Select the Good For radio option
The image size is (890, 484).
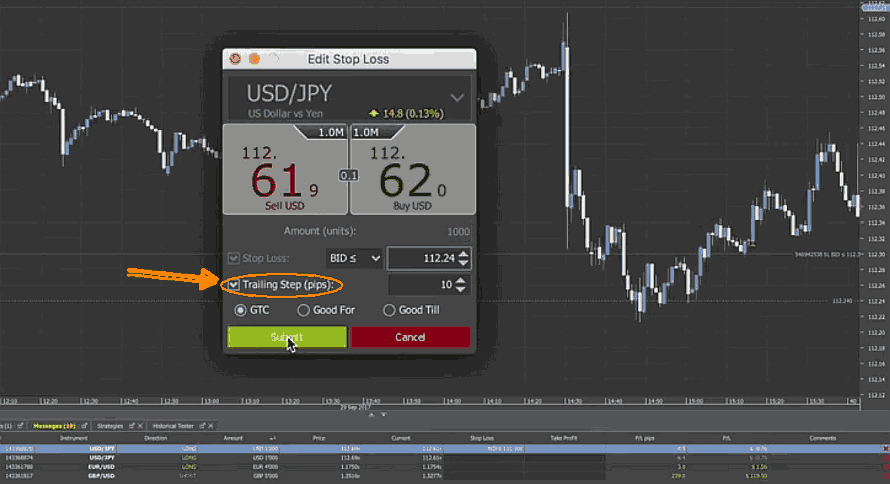click(x=304, y=310)
